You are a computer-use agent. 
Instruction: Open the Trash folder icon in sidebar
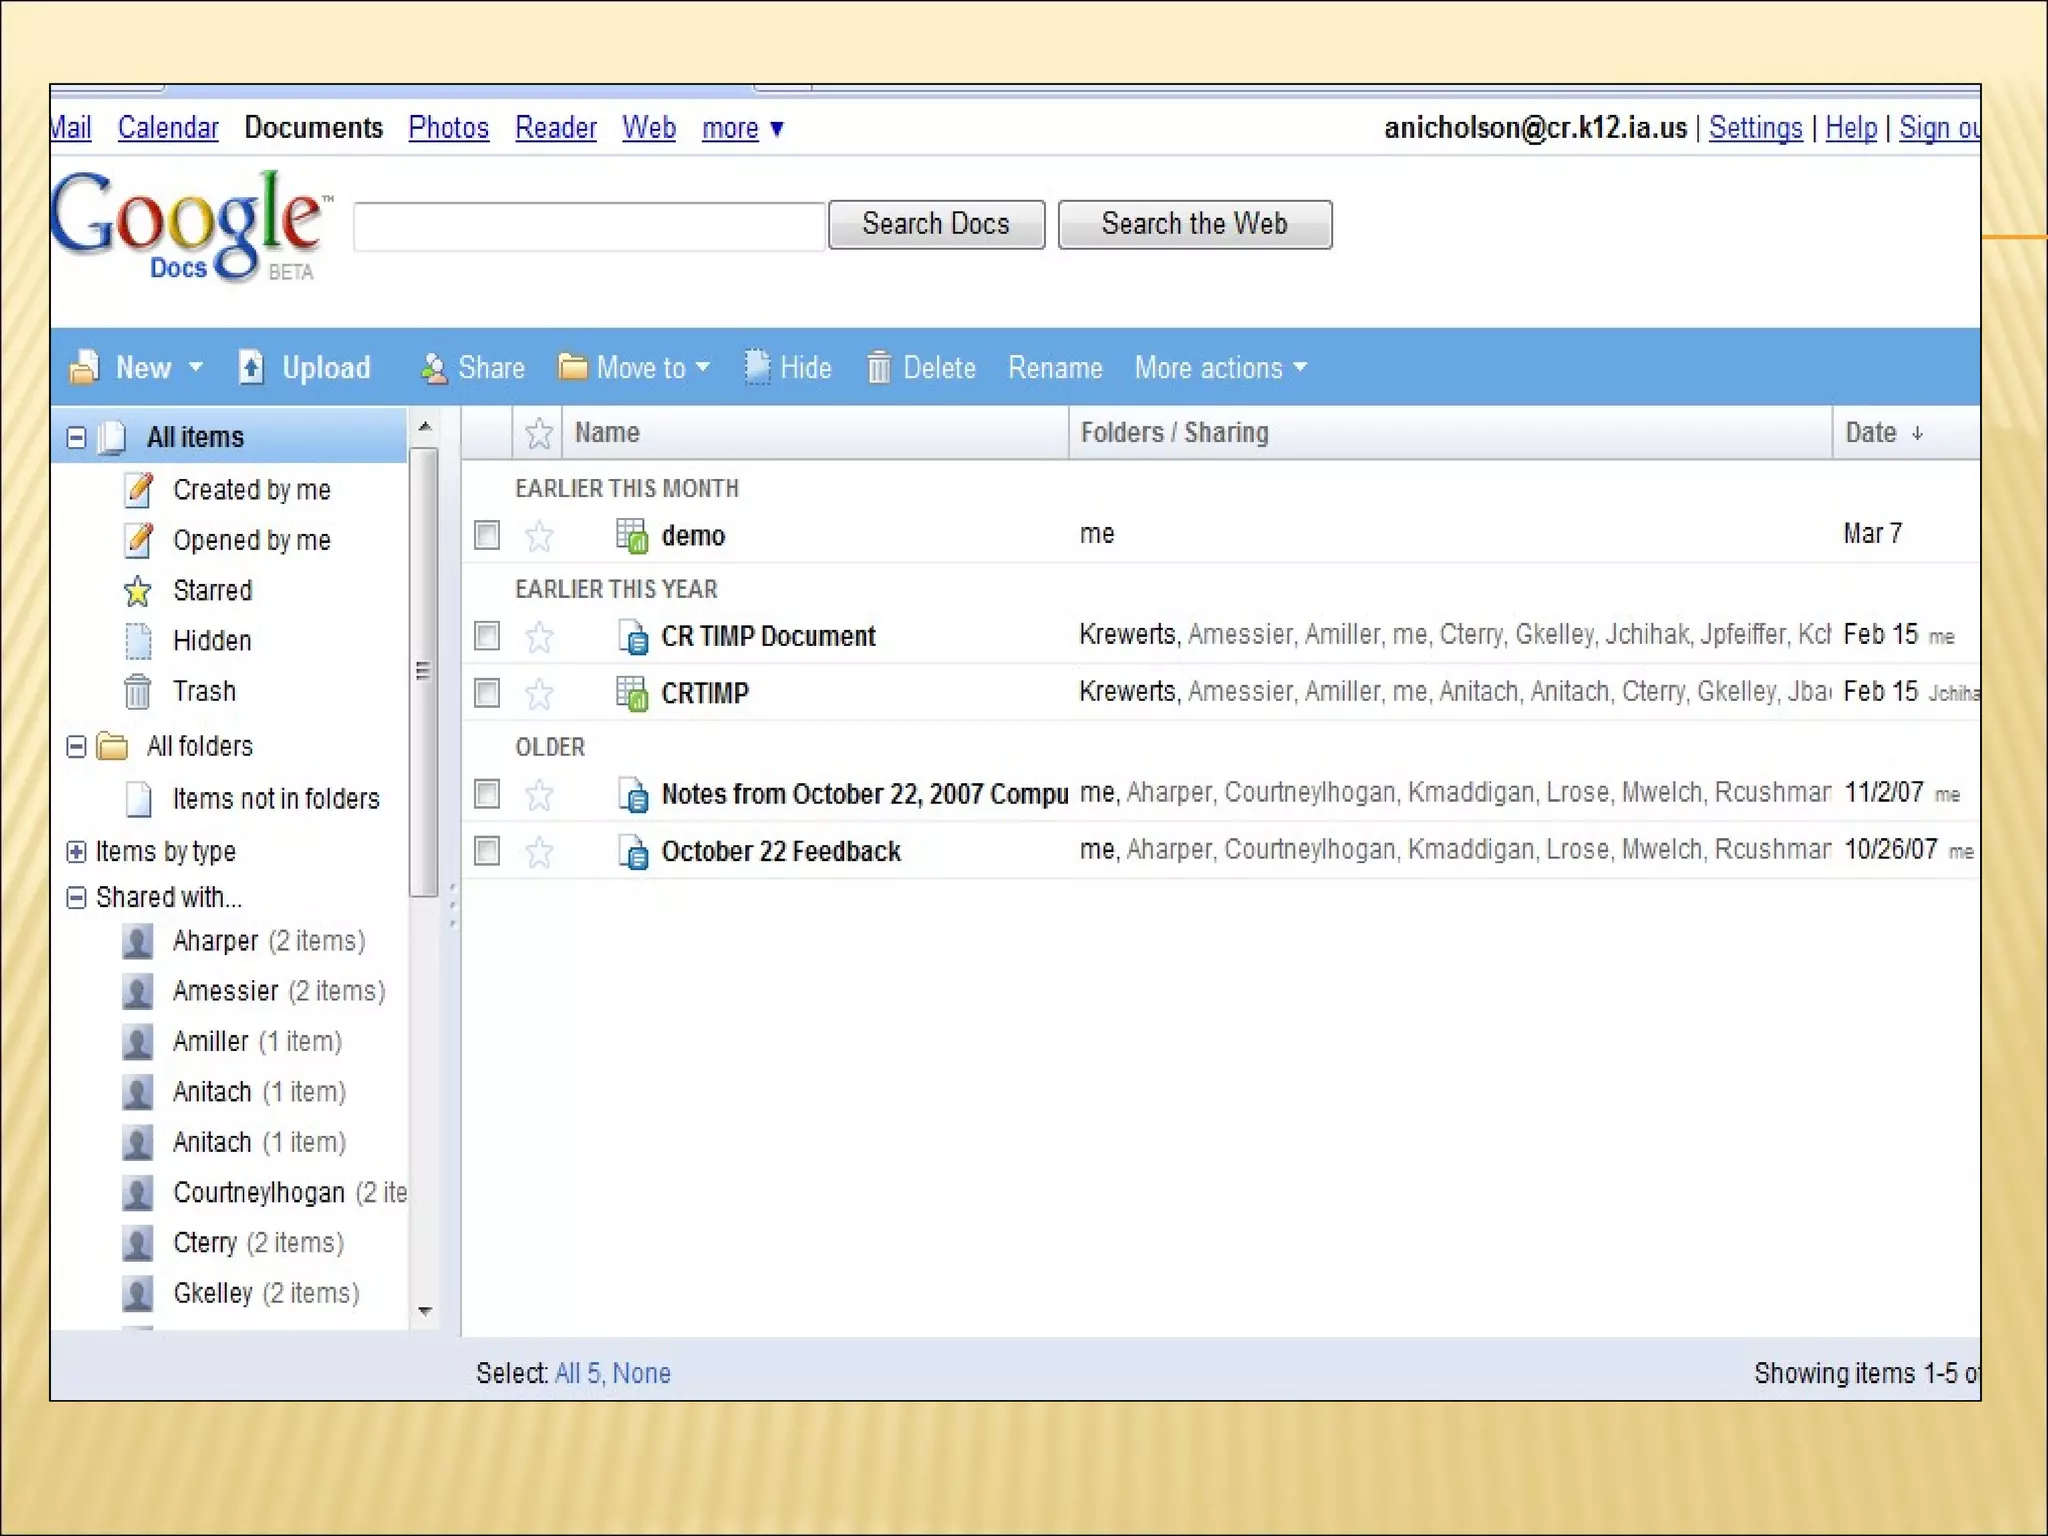(138, 691)
